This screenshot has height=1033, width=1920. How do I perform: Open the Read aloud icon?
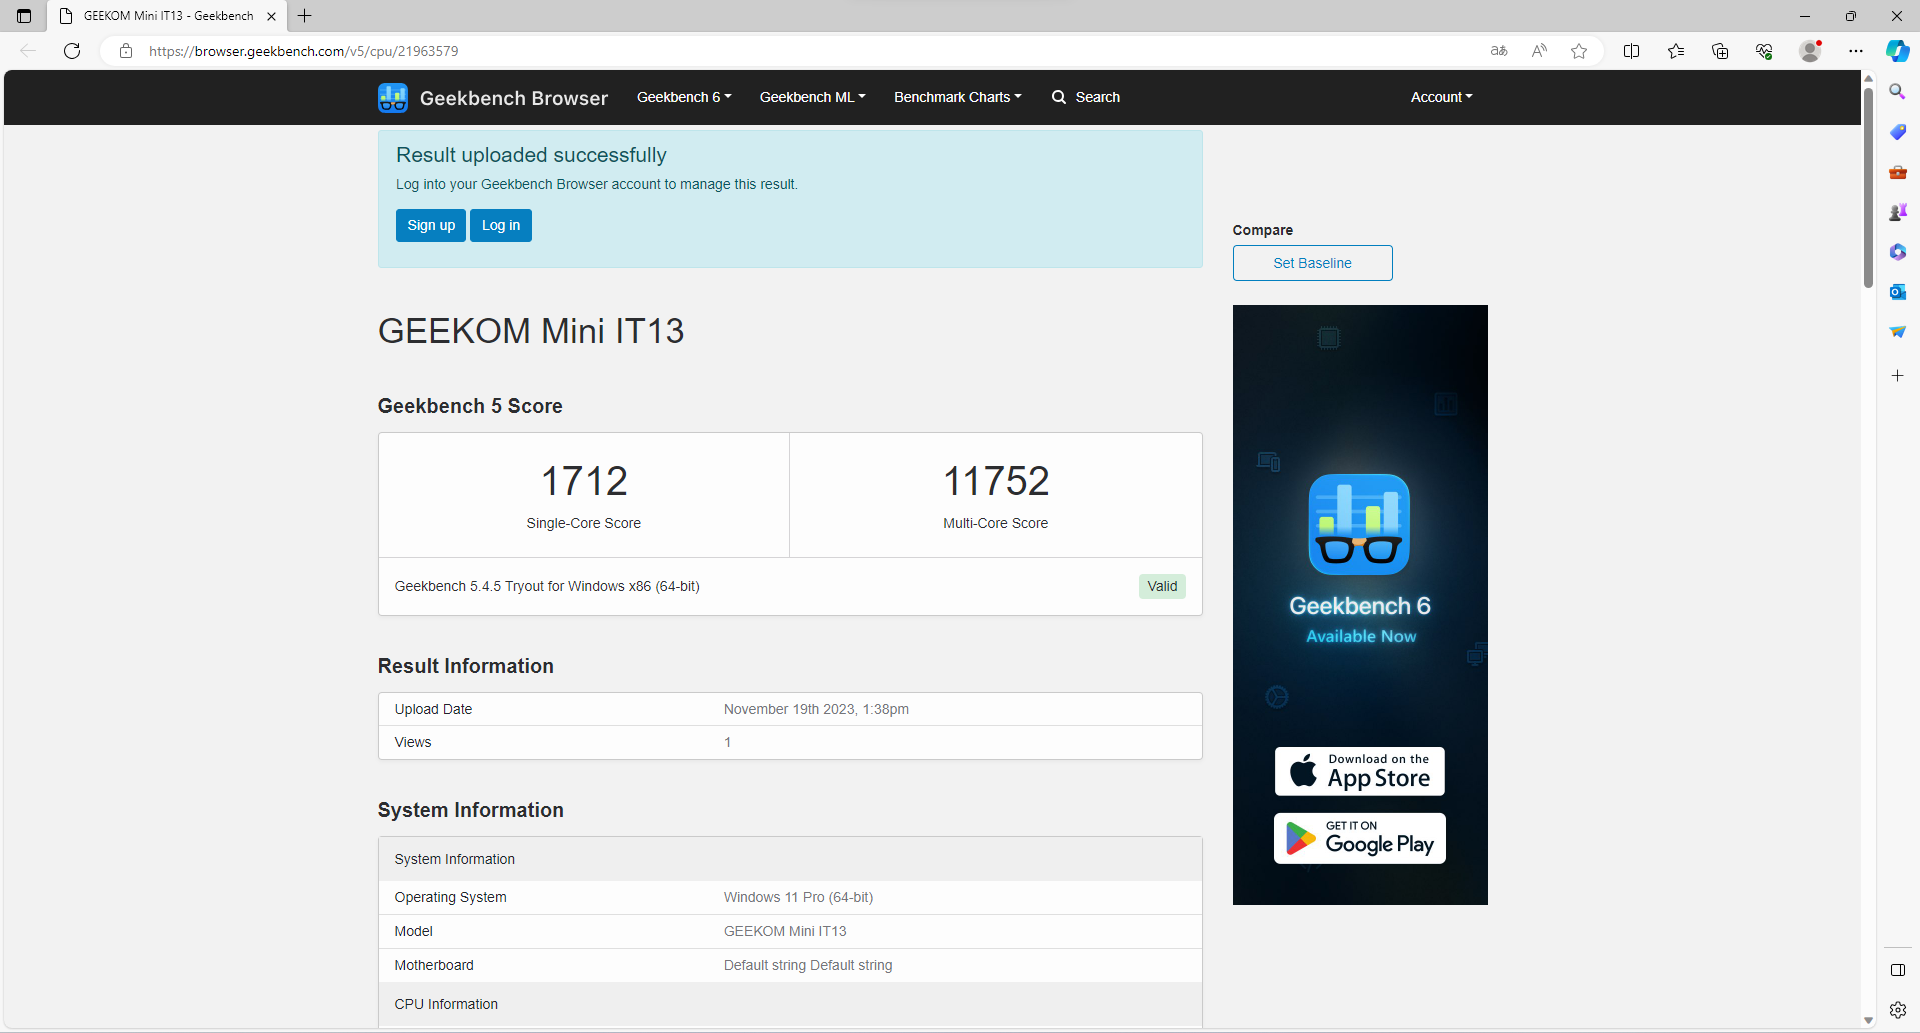point(1539,51)
